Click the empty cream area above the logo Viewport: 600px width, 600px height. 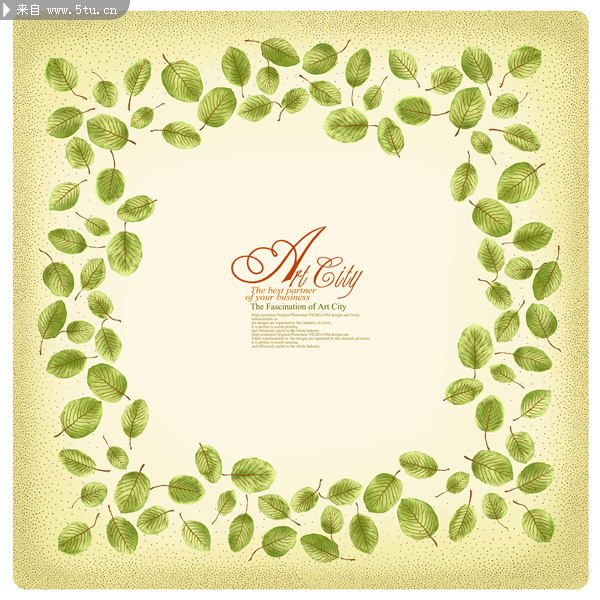(300, 180)
